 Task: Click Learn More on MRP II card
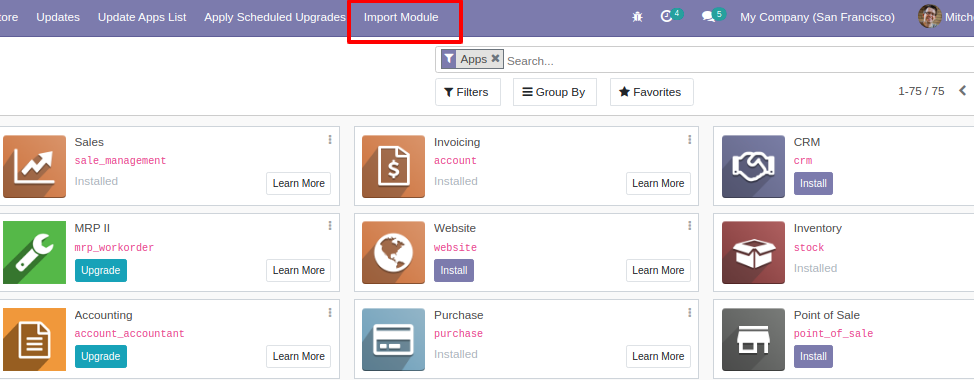pyautogui.click(x=299, y=270)
